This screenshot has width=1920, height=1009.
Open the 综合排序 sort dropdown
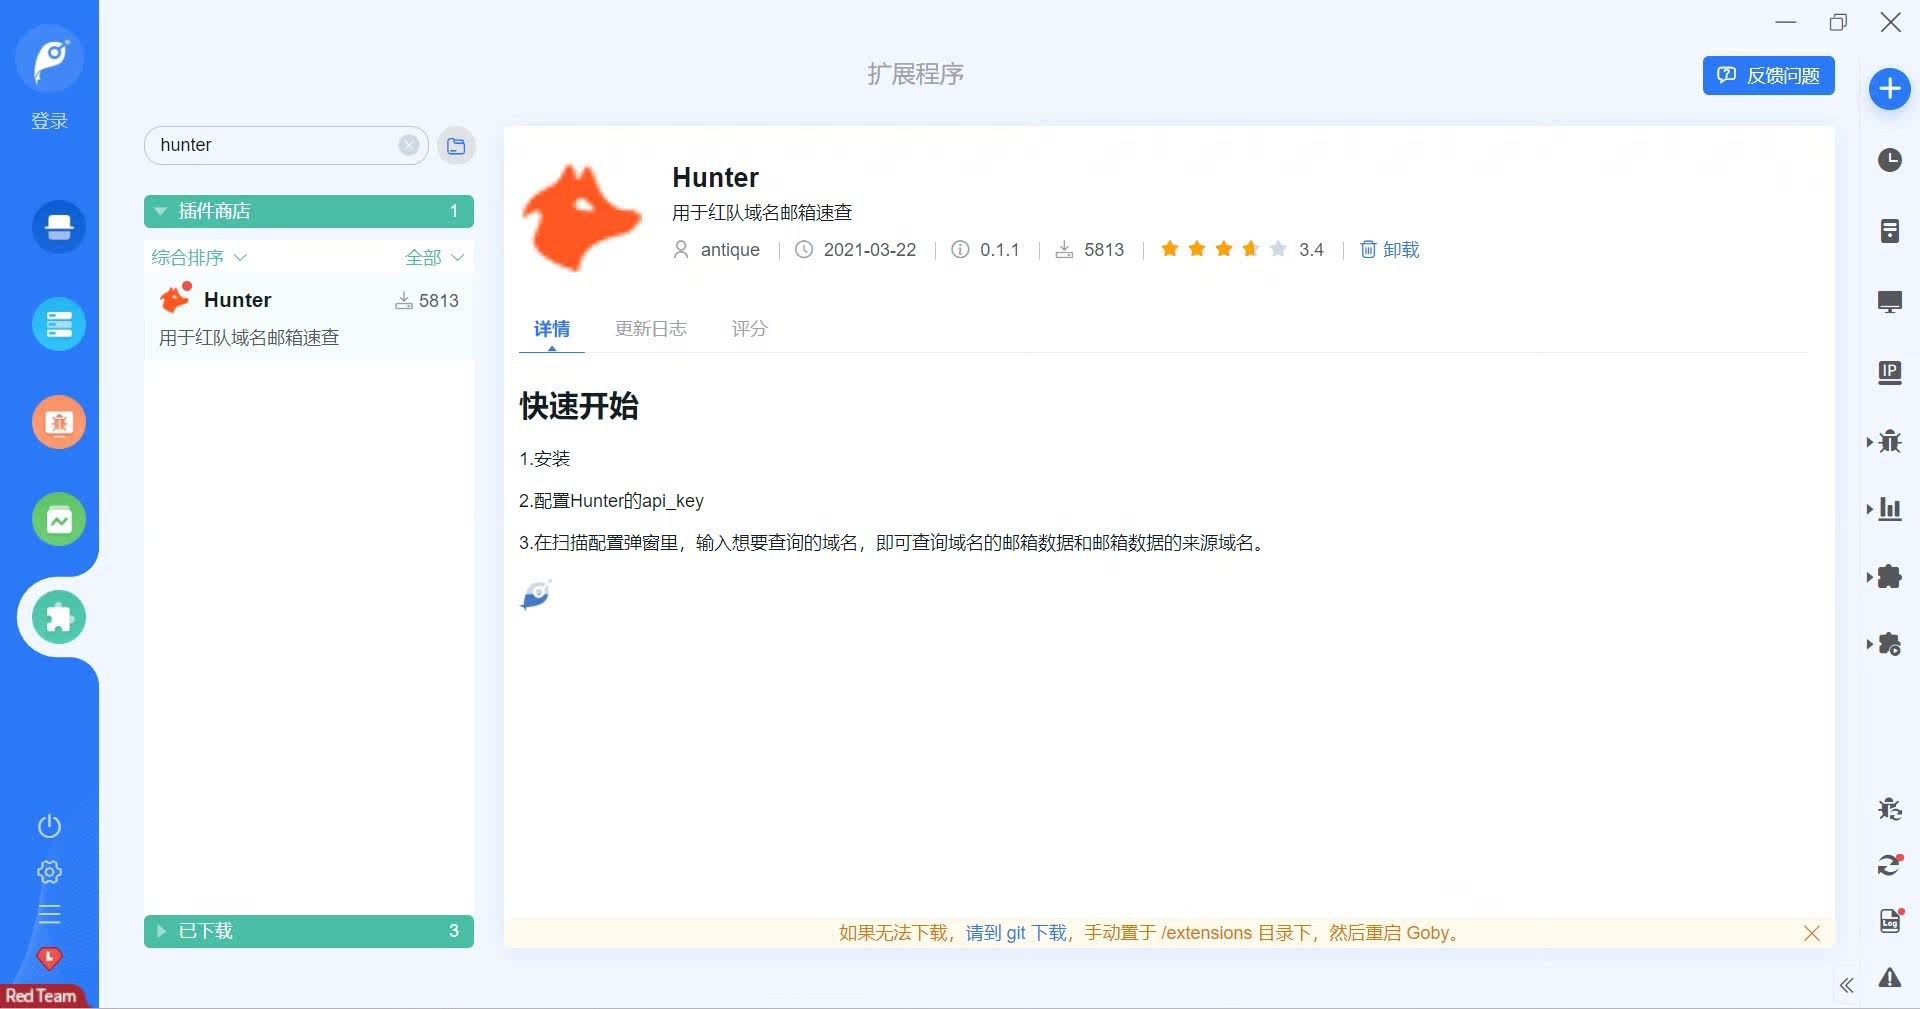198,258
